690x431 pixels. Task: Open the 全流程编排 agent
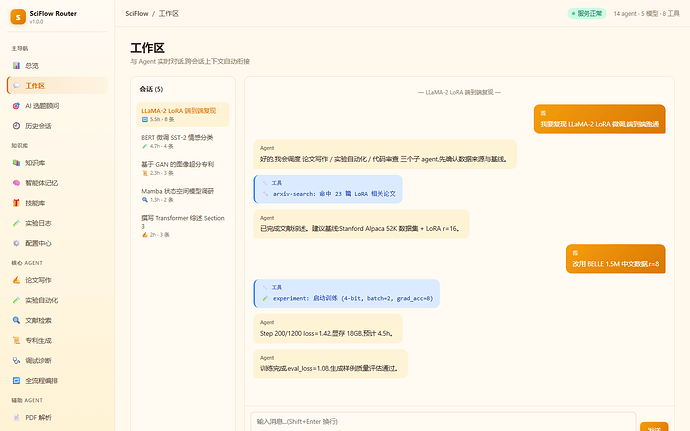click(x=57, y=380)
